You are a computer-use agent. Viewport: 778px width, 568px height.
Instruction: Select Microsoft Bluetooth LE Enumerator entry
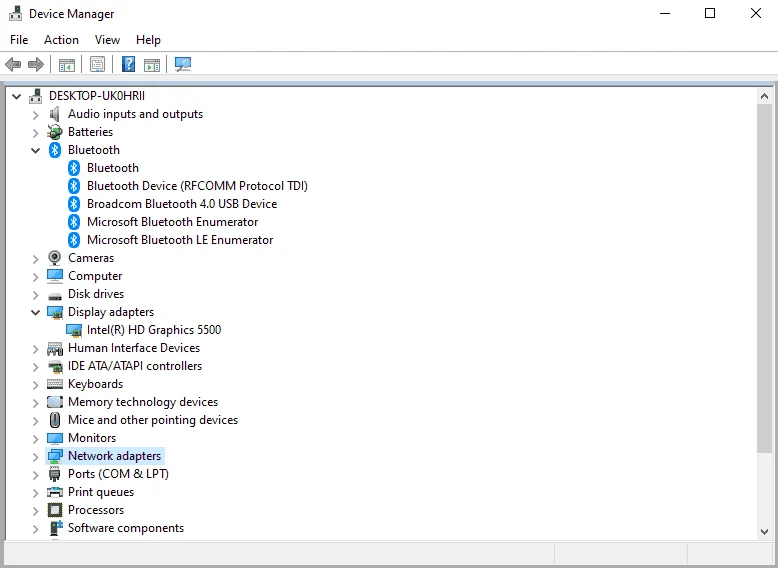pyautogui.click(x=180, y=240)
